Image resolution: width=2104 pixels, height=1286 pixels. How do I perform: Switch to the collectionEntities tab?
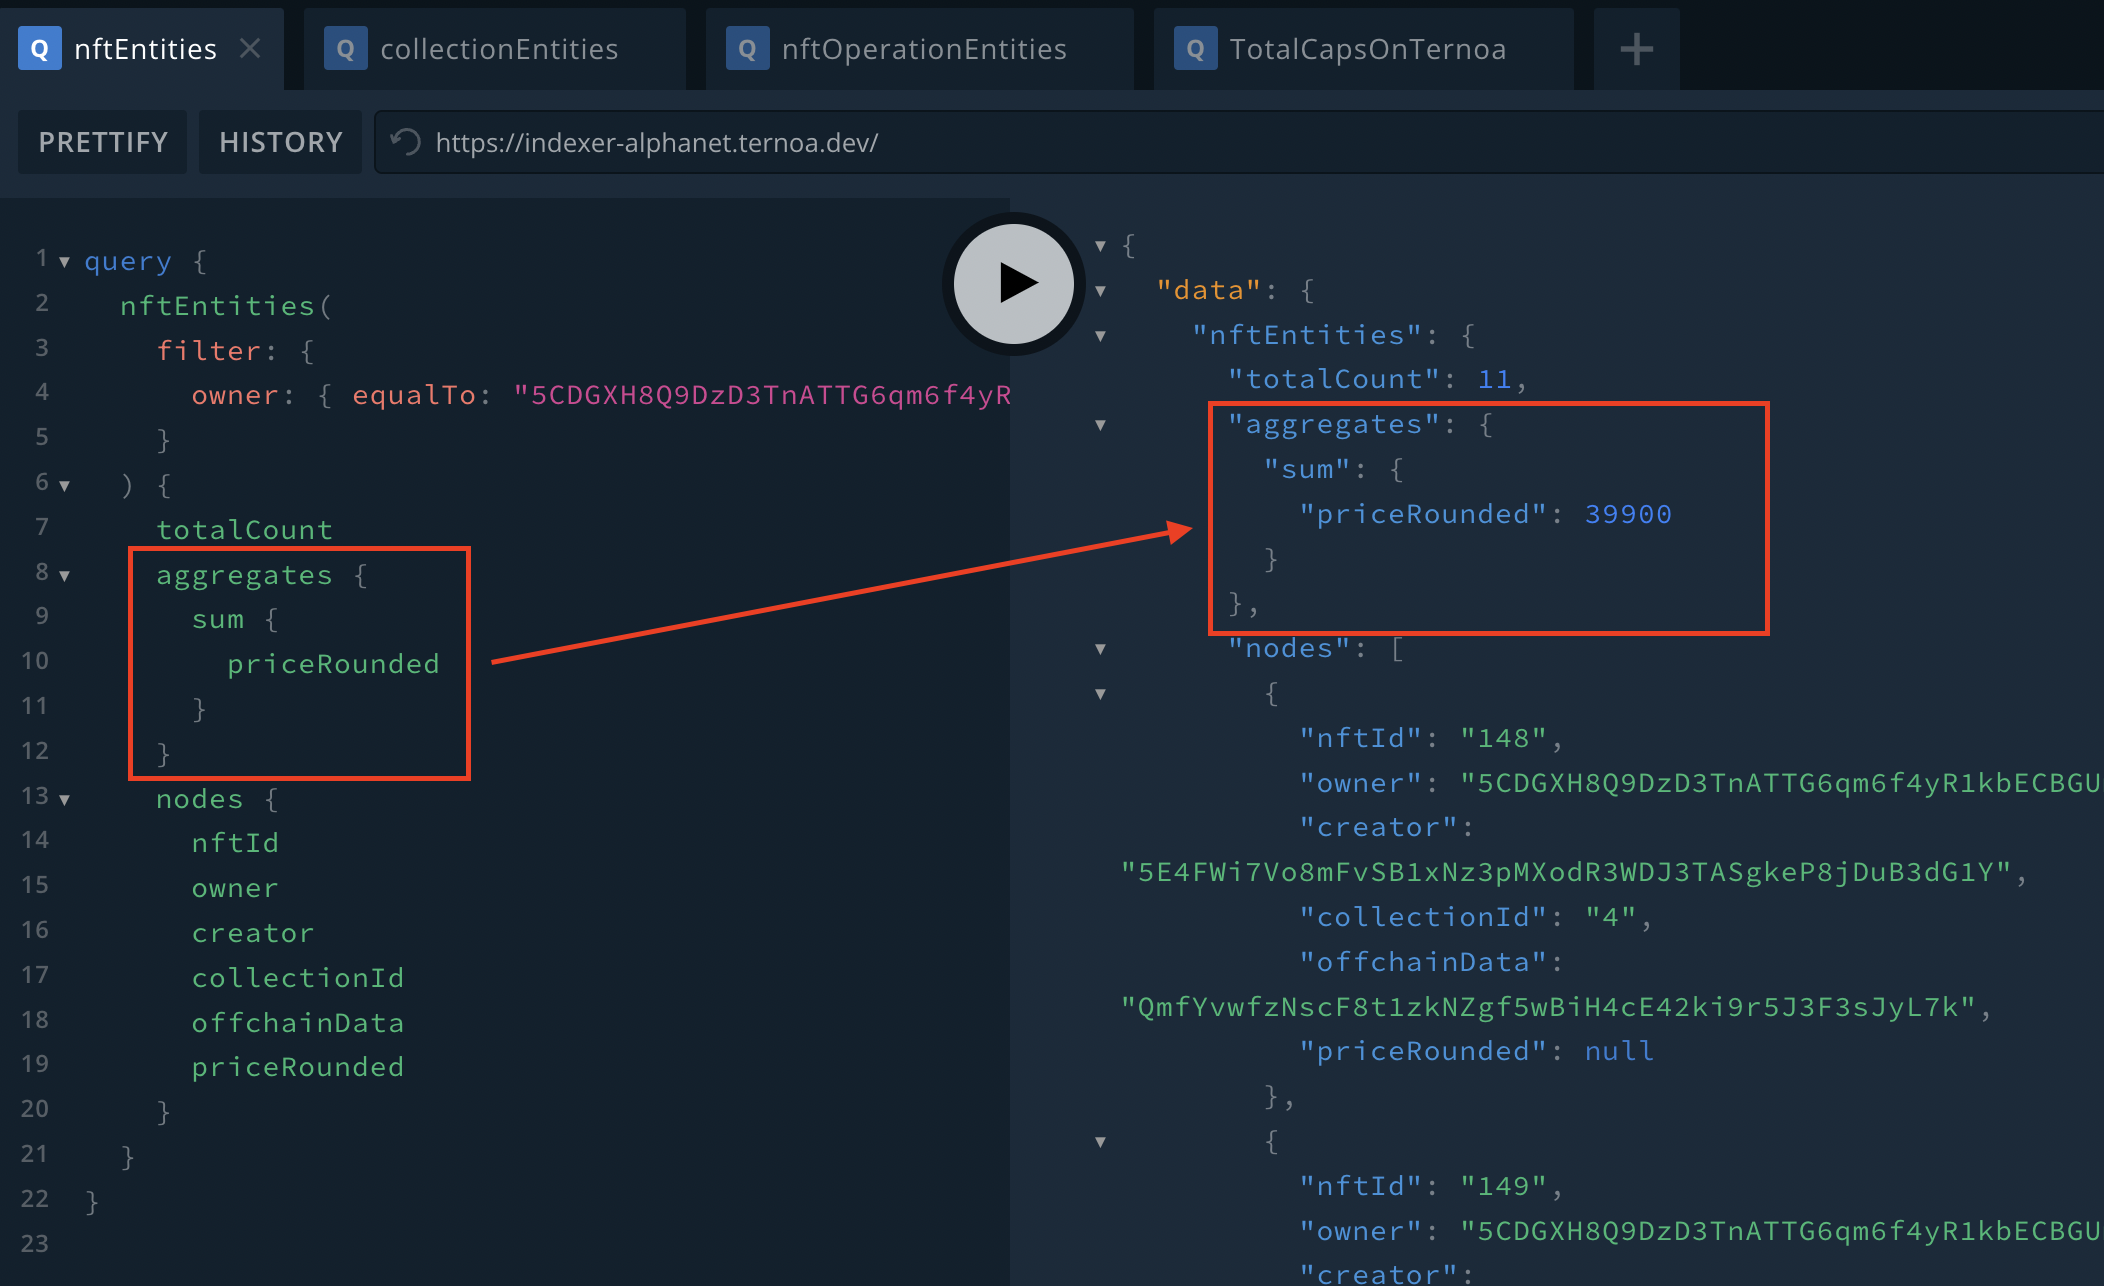pos(498,49)
